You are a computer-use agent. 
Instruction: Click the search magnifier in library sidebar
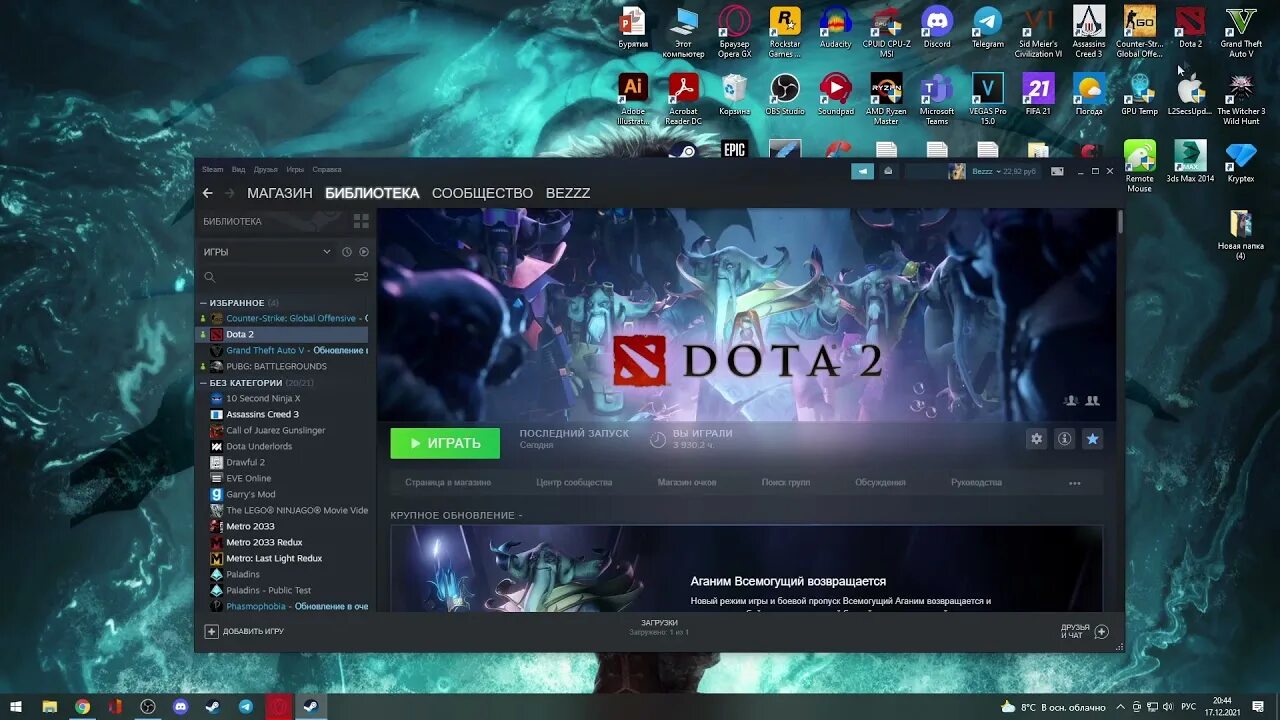pos(209,277)
